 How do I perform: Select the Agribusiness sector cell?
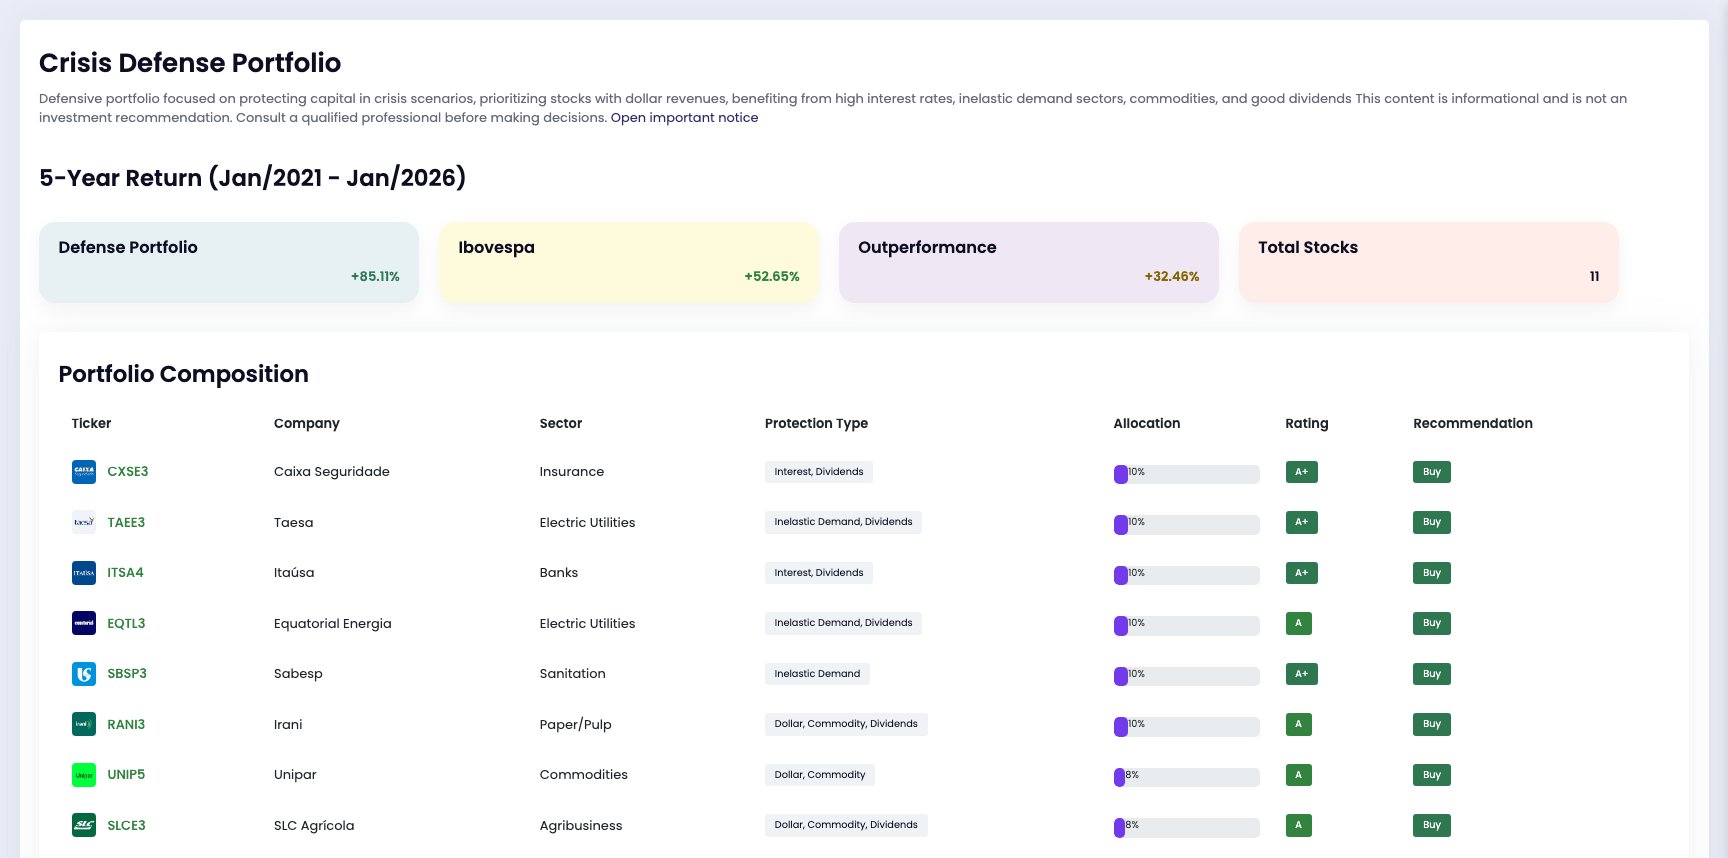pos(581,826)
